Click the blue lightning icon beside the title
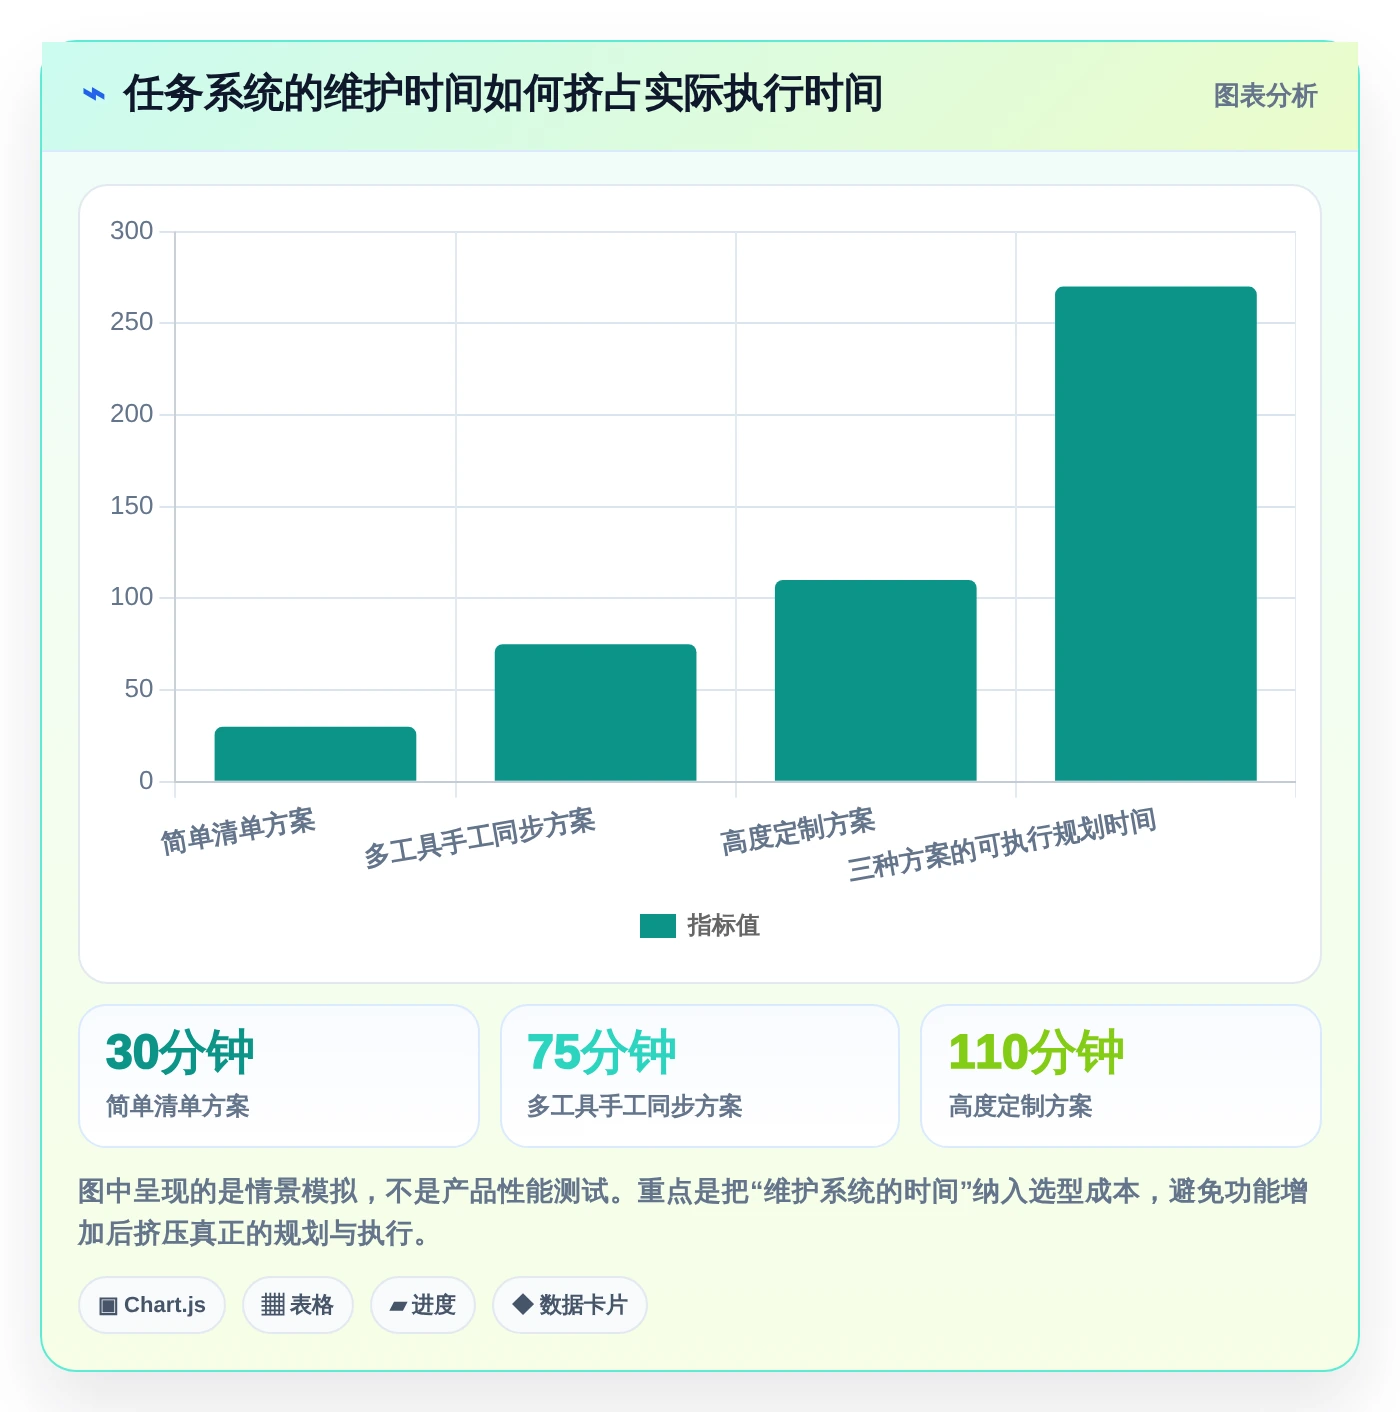1400x1412 pixels. point(94,95)
